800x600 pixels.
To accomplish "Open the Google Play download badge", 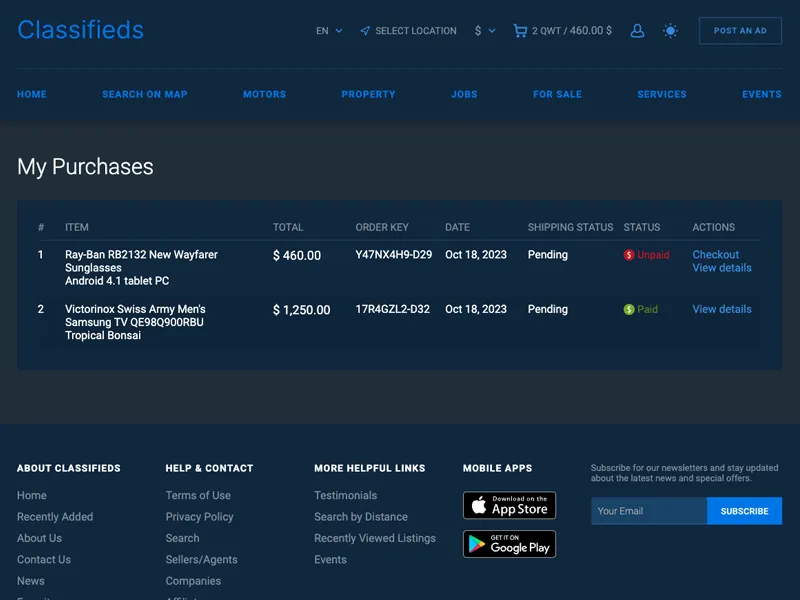I will pos(509,544).
